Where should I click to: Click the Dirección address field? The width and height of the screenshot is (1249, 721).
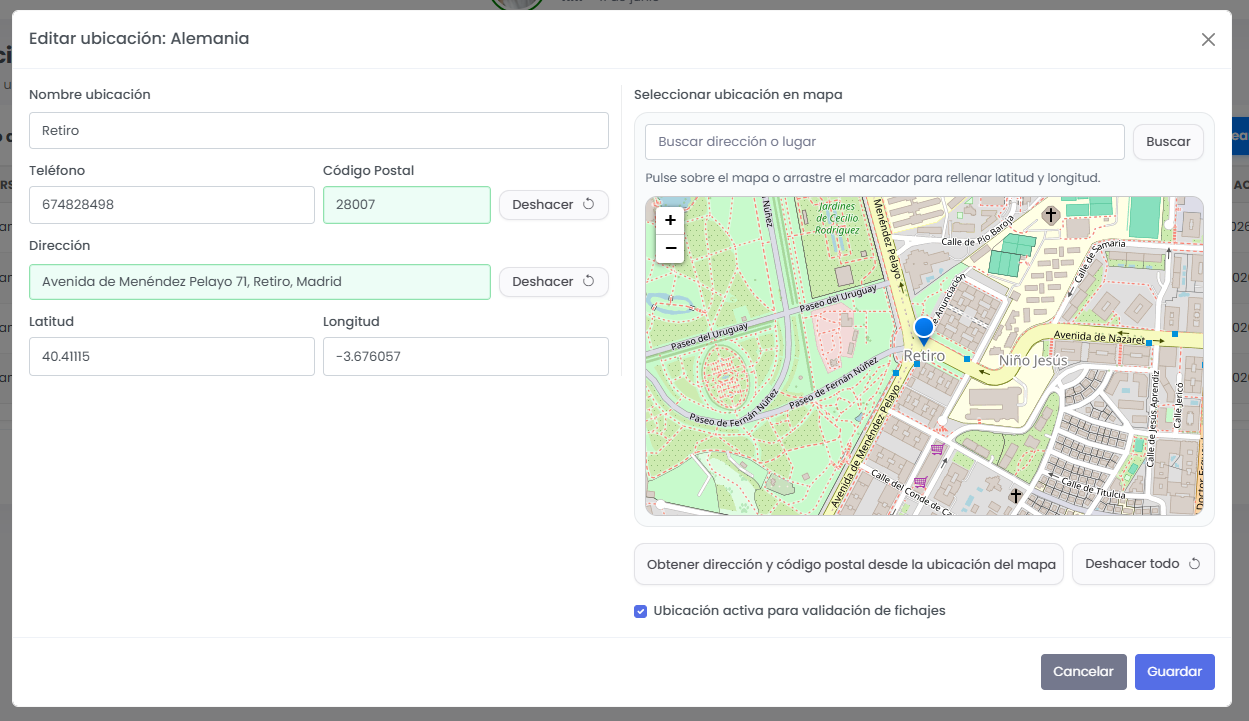[x=260, y=282]
